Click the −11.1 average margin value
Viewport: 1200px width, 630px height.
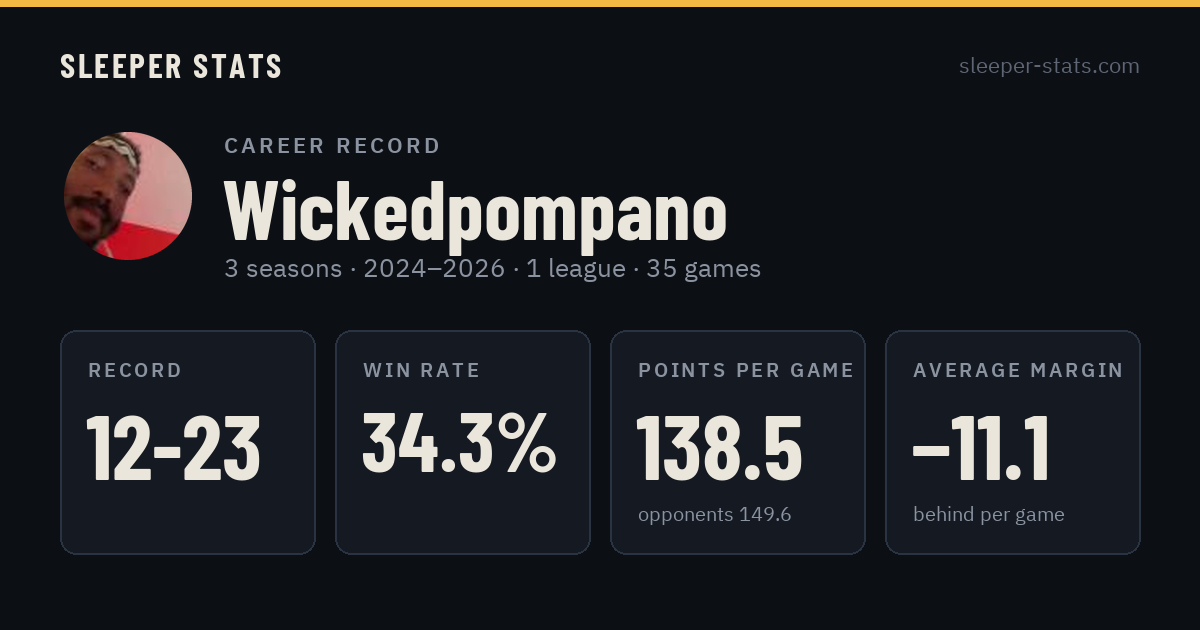(x=981, y=447)
